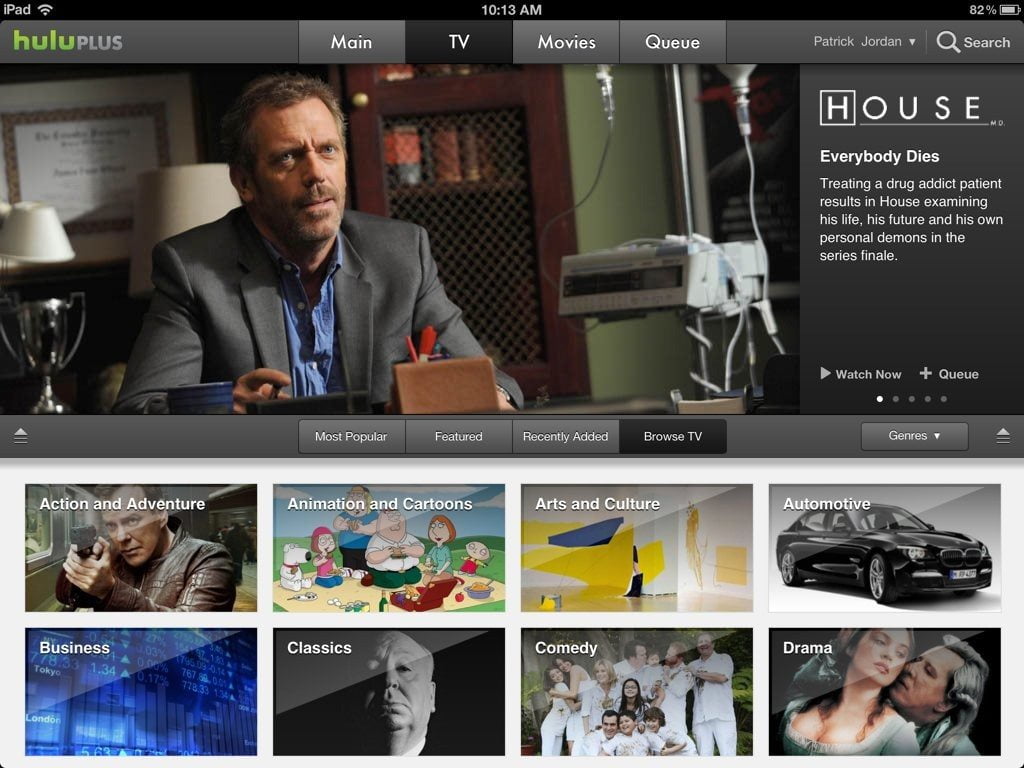Browse the Comedy genre tile

[x=637, y=692]
